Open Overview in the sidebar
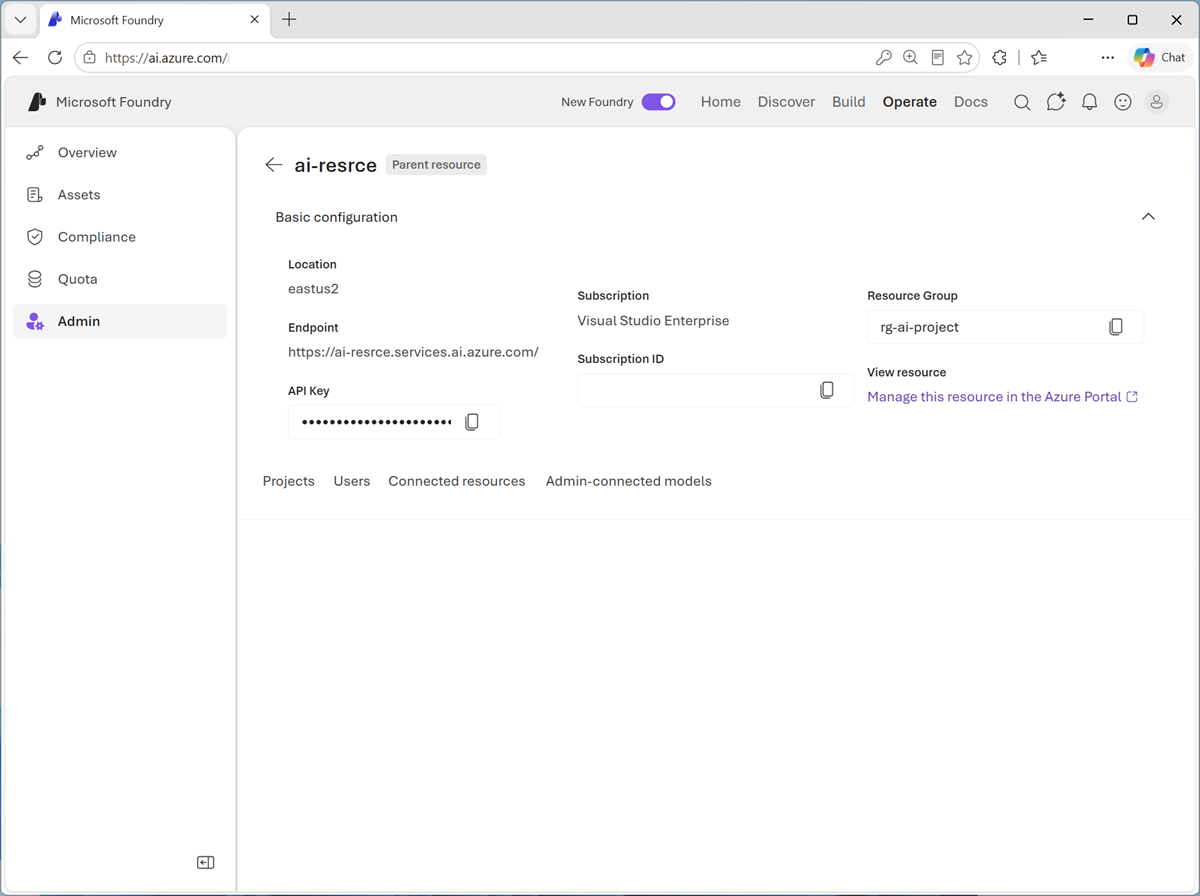 tap(120, 153)
